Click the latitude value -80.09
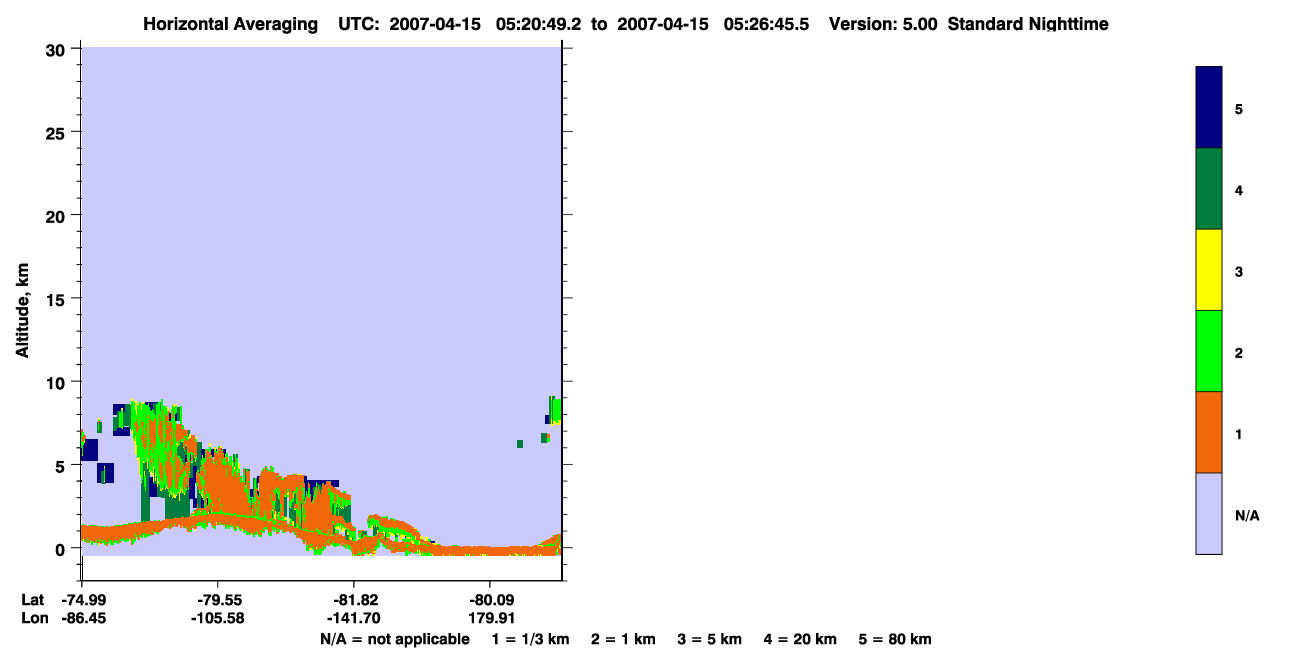The height and width of the screenshot is (667, 1300). (x=489, y=600)
